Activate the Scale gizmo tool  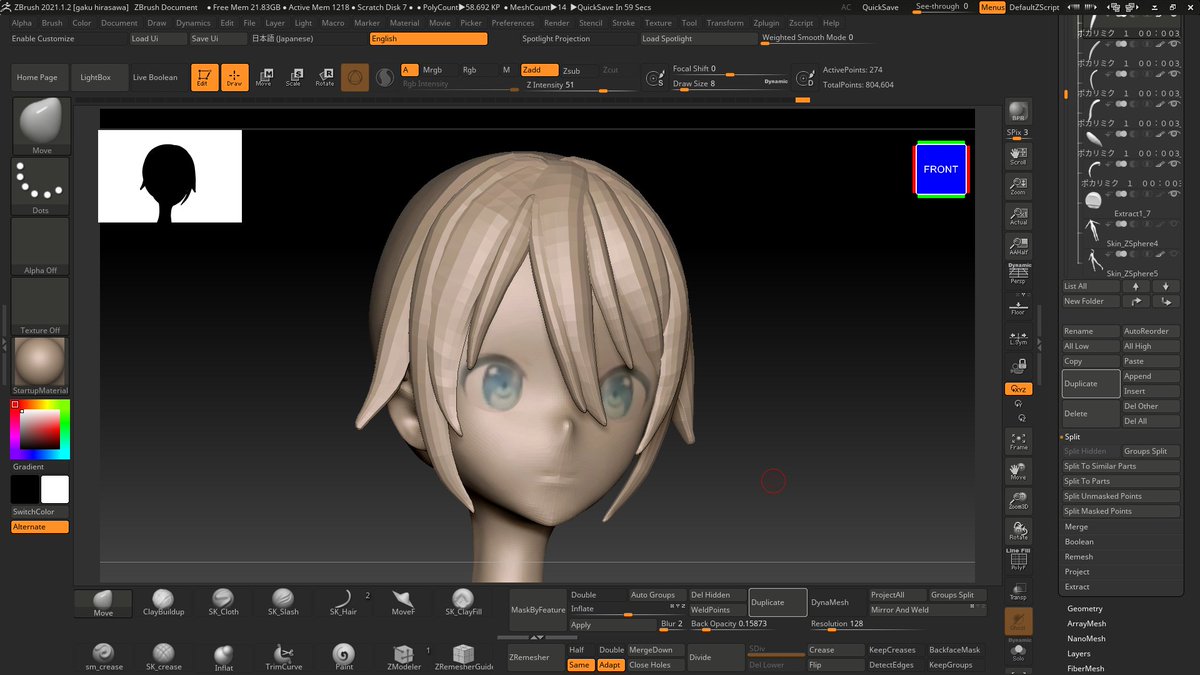pyautogui.click(x=294, y=77)
